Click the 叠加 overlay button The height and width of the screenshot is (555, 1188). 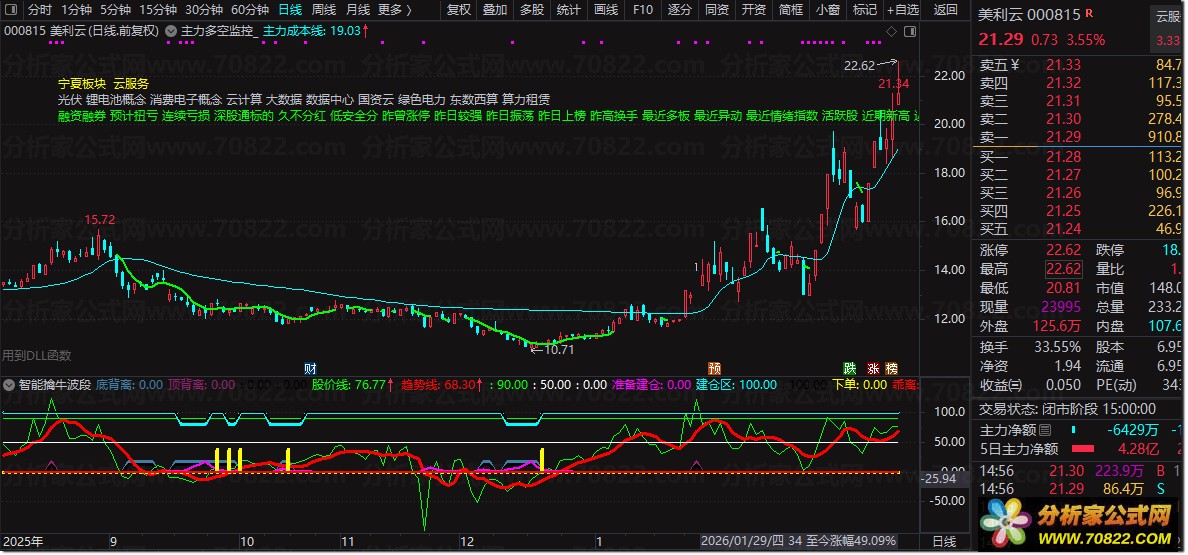[495, 10]
